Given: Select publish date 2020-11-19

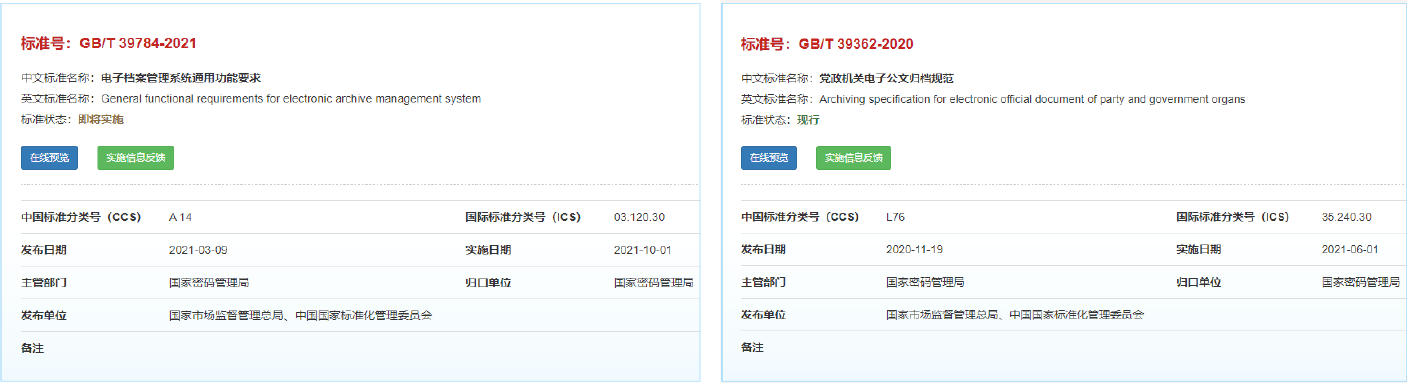Looking at the screenshot, I should 915,250.
